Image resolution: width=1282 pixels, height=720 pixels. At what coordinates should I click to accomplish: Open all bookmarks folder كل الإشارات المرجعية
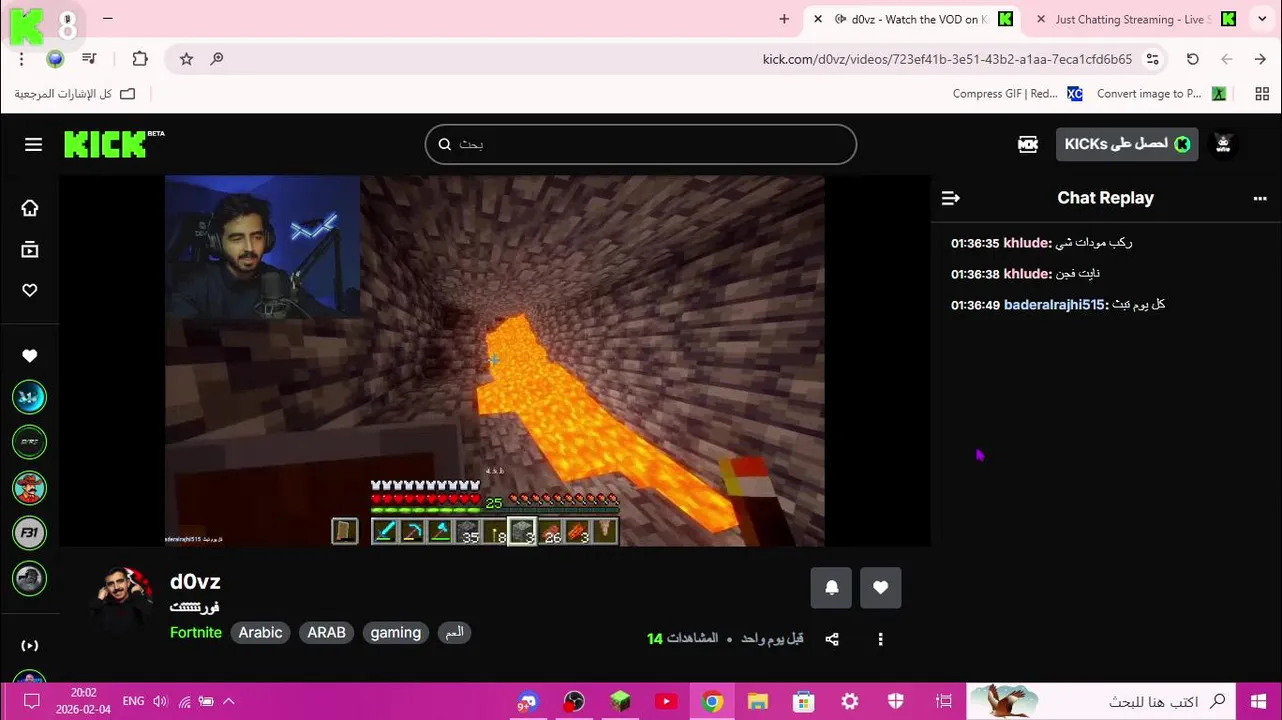click(75, 94)
